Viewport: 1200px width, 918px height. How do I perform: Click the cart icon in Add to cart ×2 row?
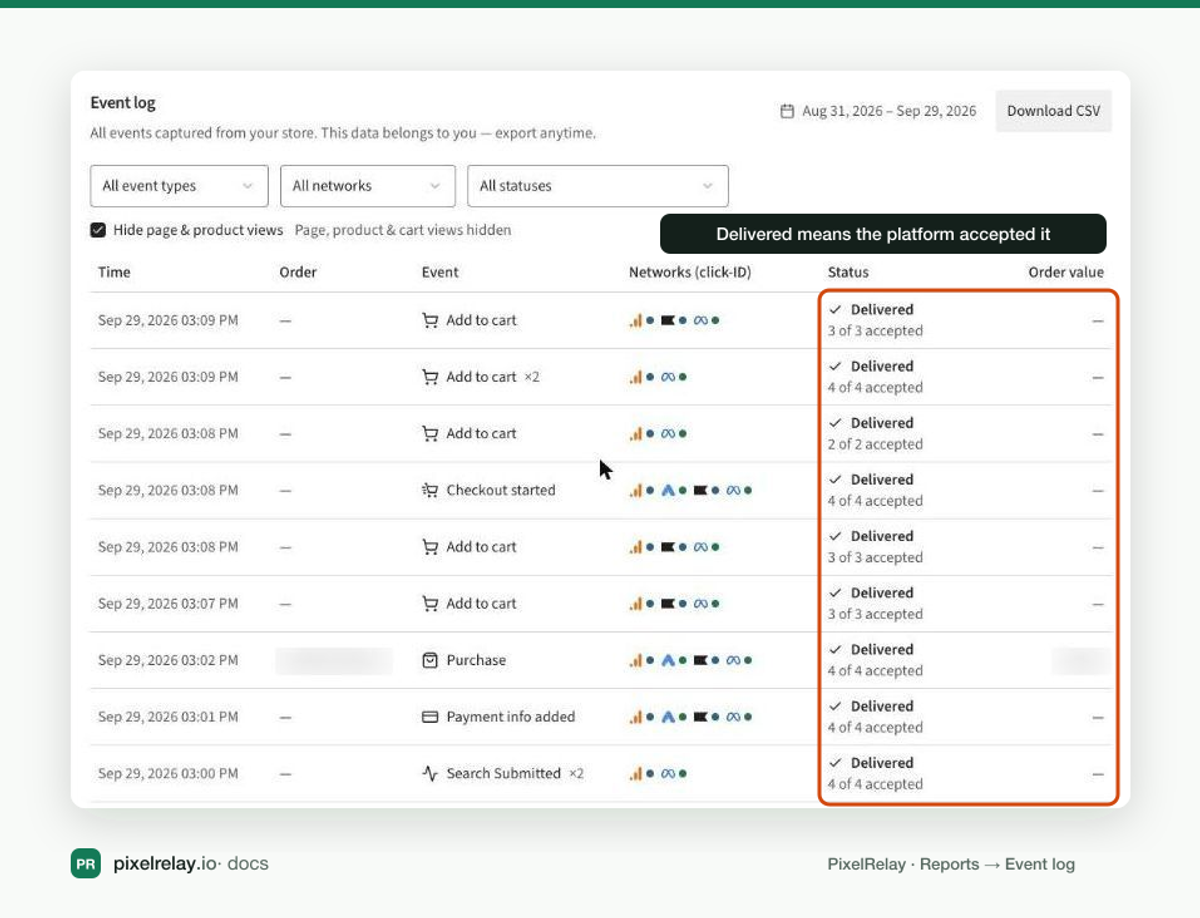pyautogui.click(x=430, y=377)
